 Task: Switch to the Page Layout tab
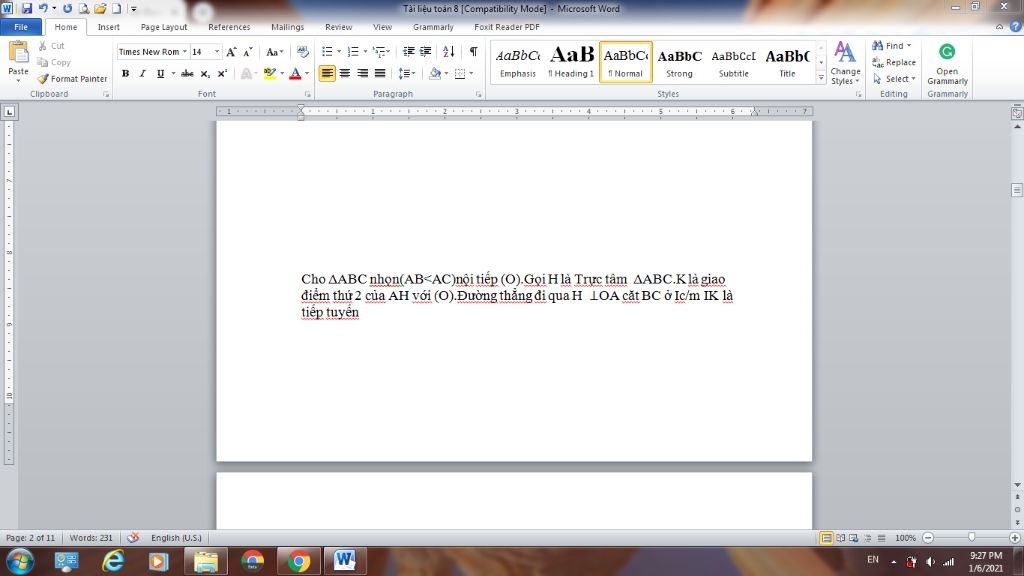click(x=164, y=27)
